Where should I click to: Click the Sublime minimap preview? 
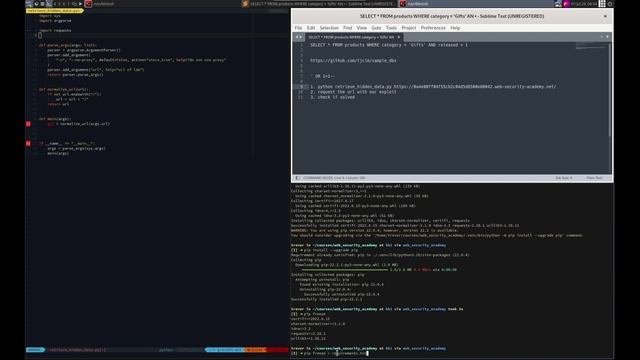tap(591, 46)
